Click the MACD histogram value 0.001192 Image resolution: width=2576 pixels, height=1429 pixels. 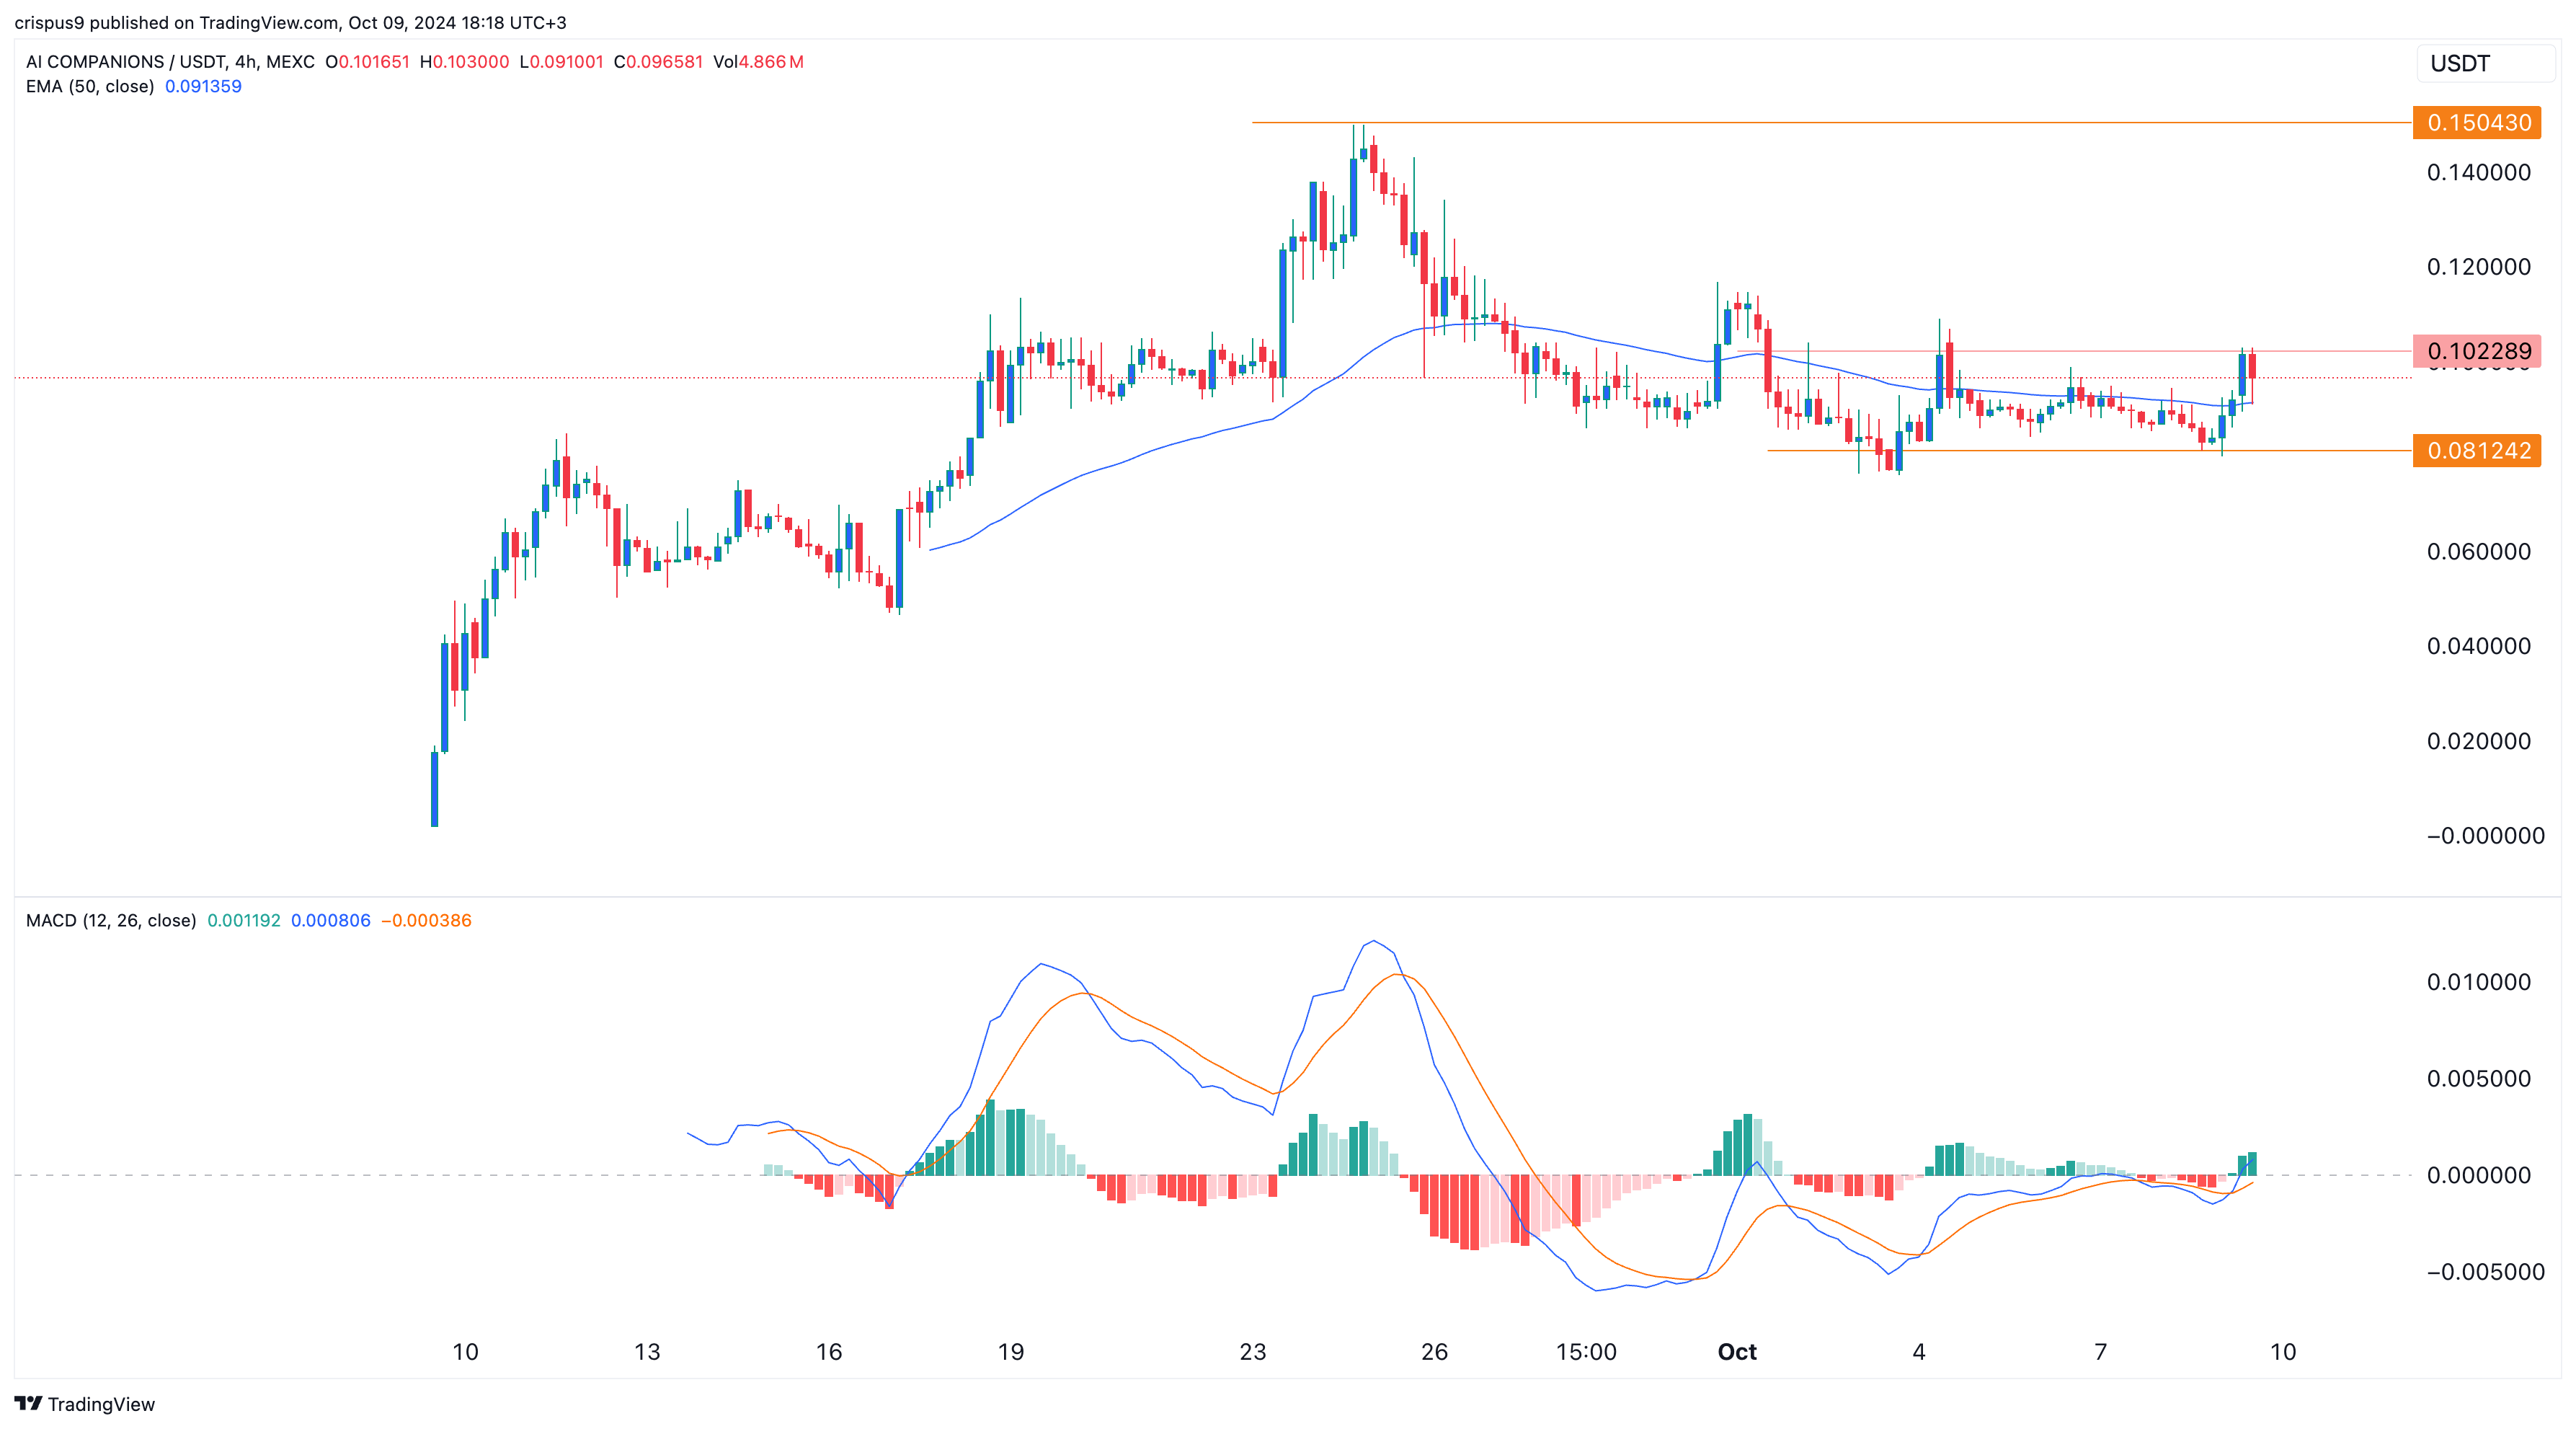pyautogui.click(x=244, y=920)
